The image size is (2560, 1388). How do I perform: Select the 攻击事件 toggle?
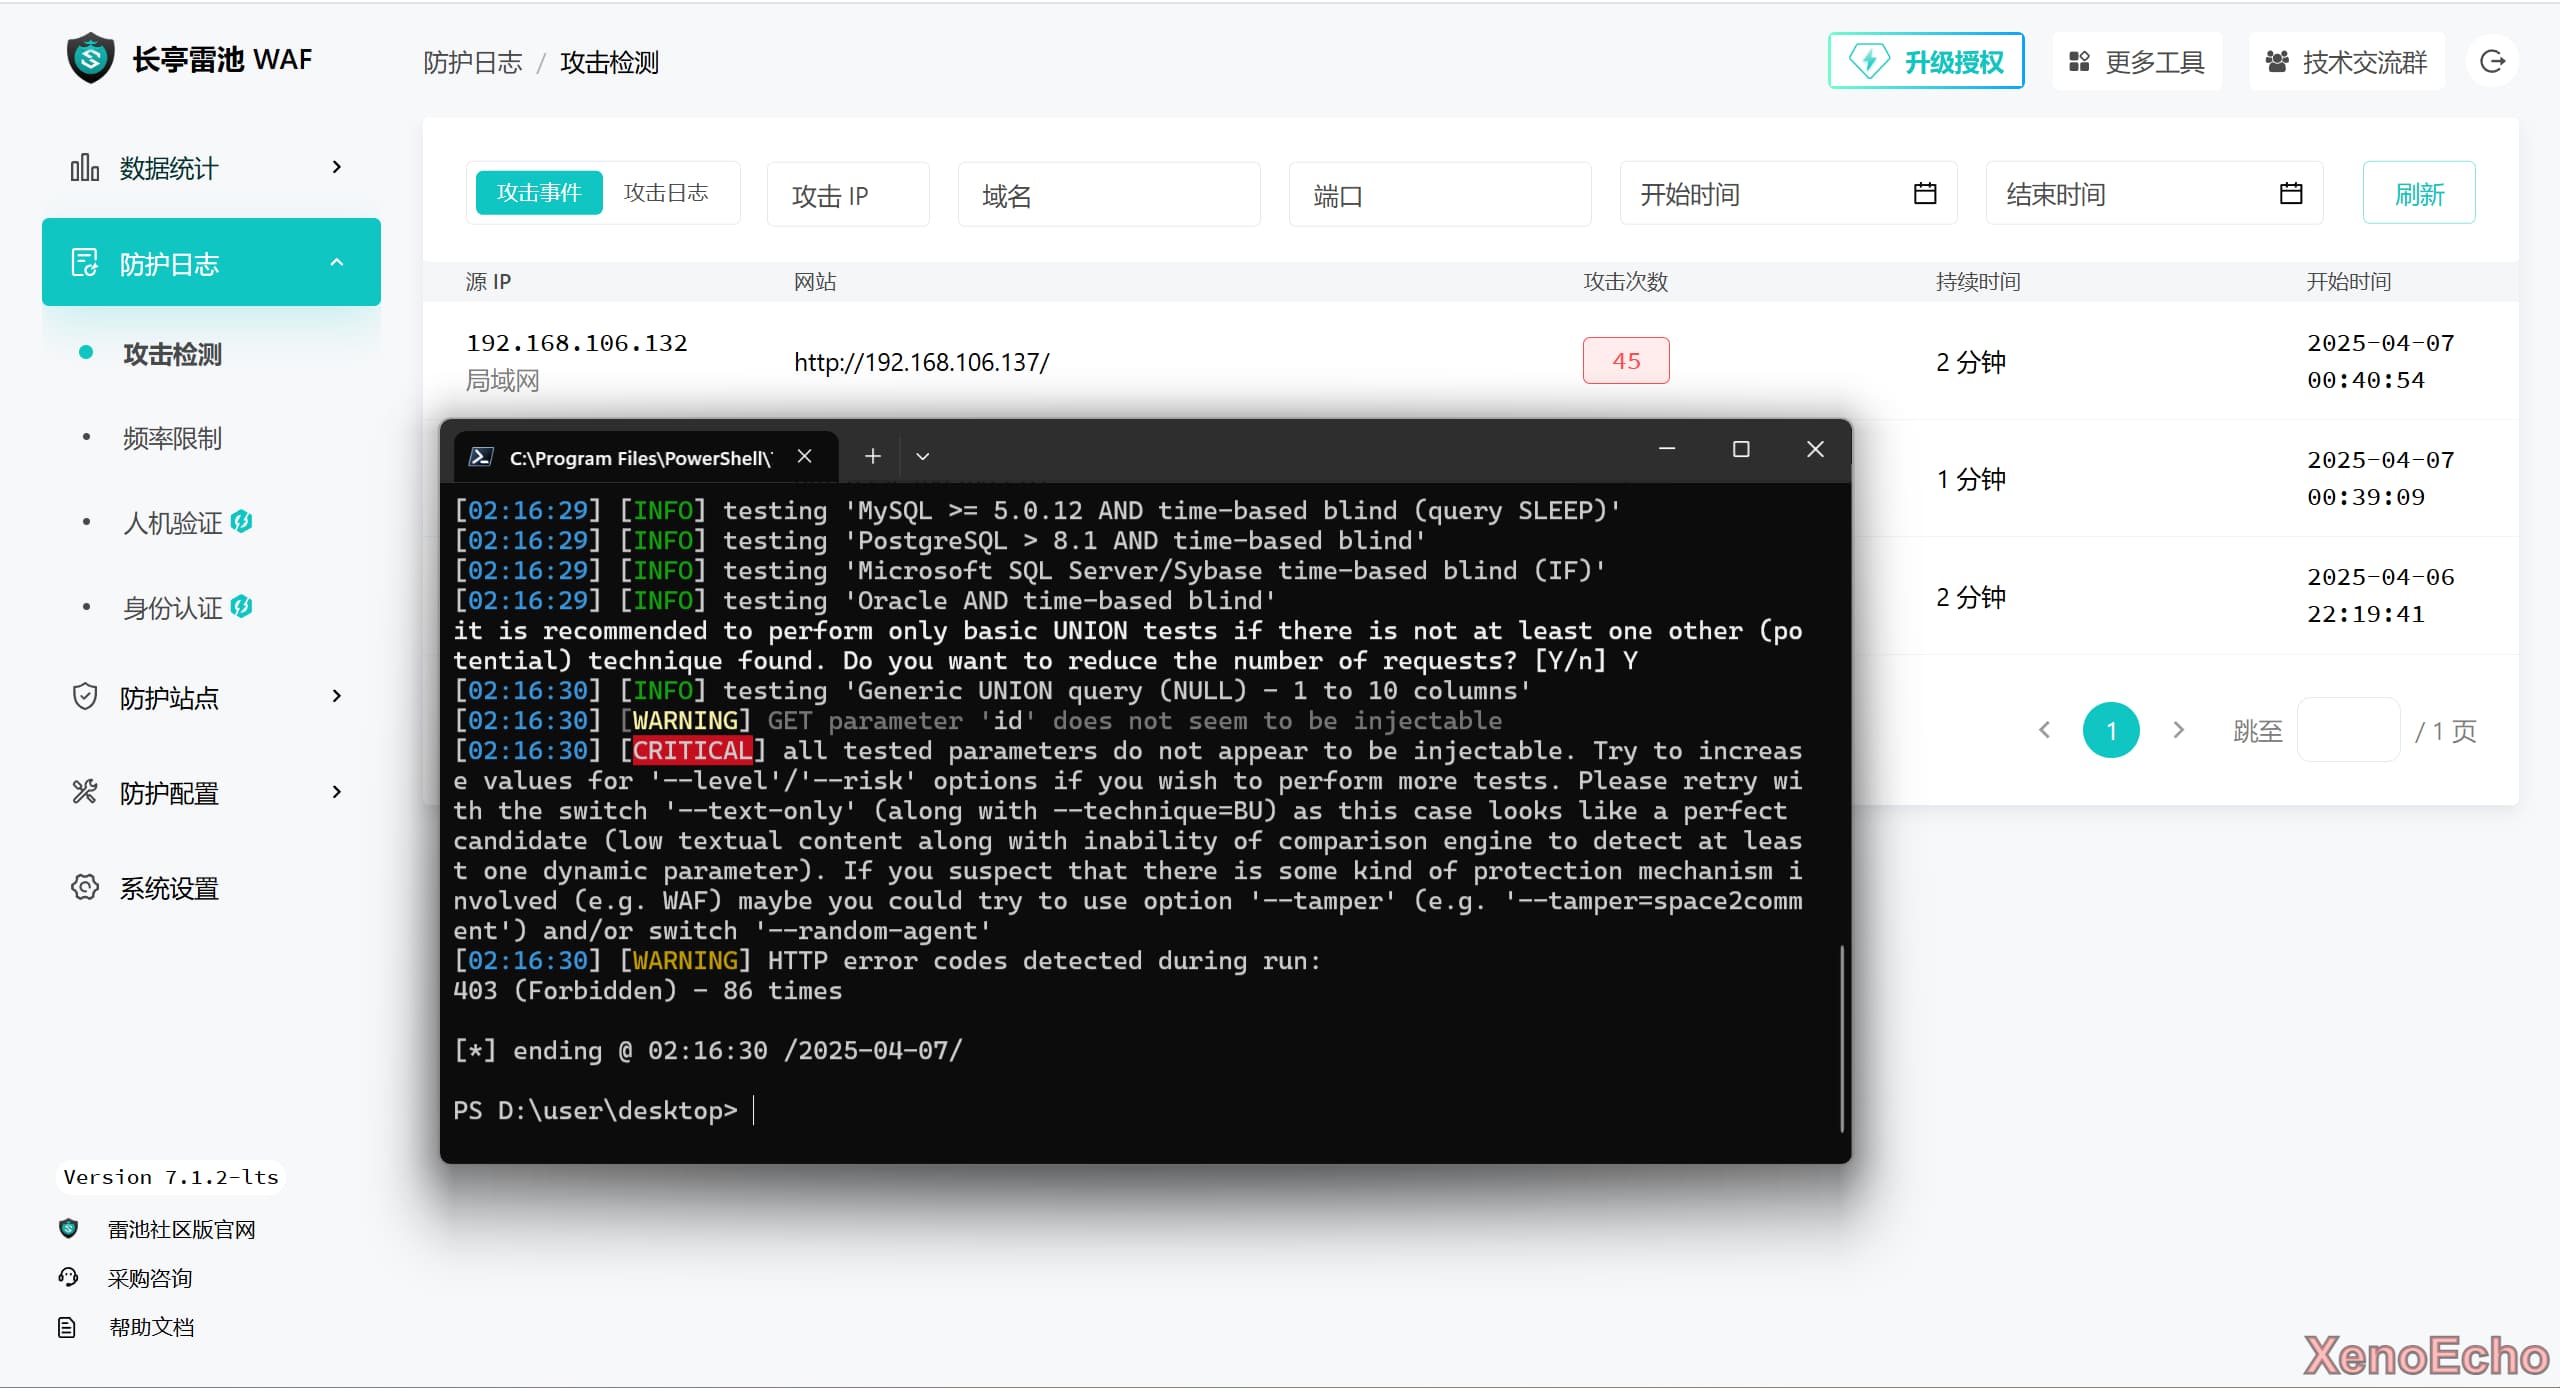tap(539, 192)
